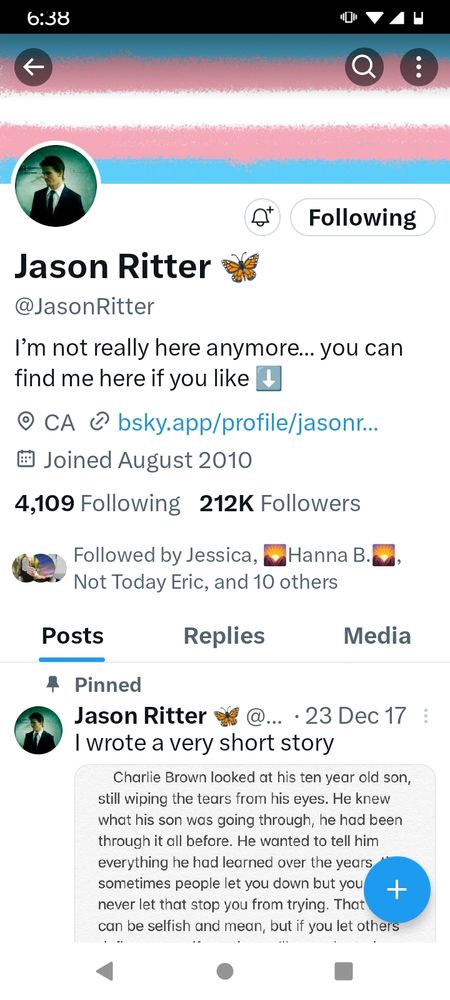Open profile search magnifier icon

coord(365,68)
